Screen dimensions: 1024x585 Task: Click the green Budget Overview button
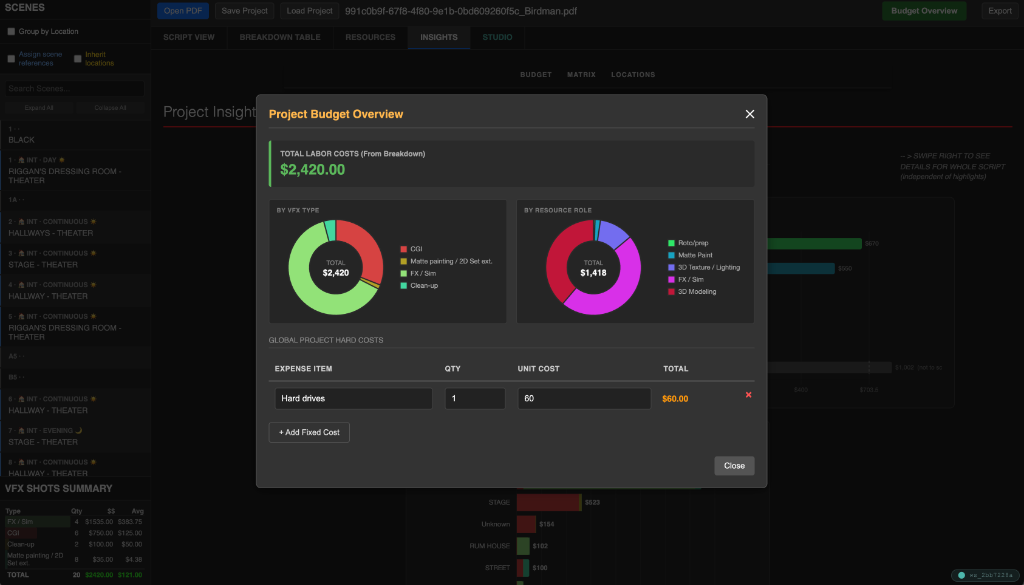pos(924,9)
